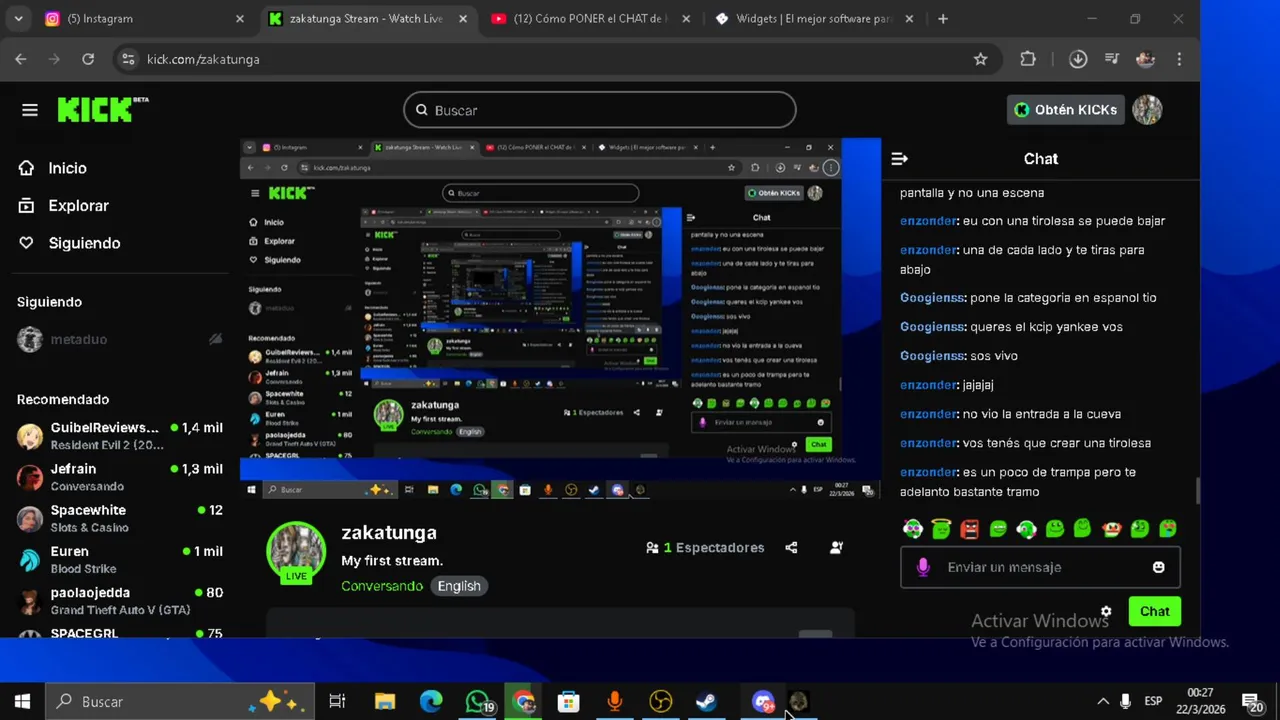Click zakatunga's LIVE avatar
1280x720 pixels.
click(x=296, y=551)
